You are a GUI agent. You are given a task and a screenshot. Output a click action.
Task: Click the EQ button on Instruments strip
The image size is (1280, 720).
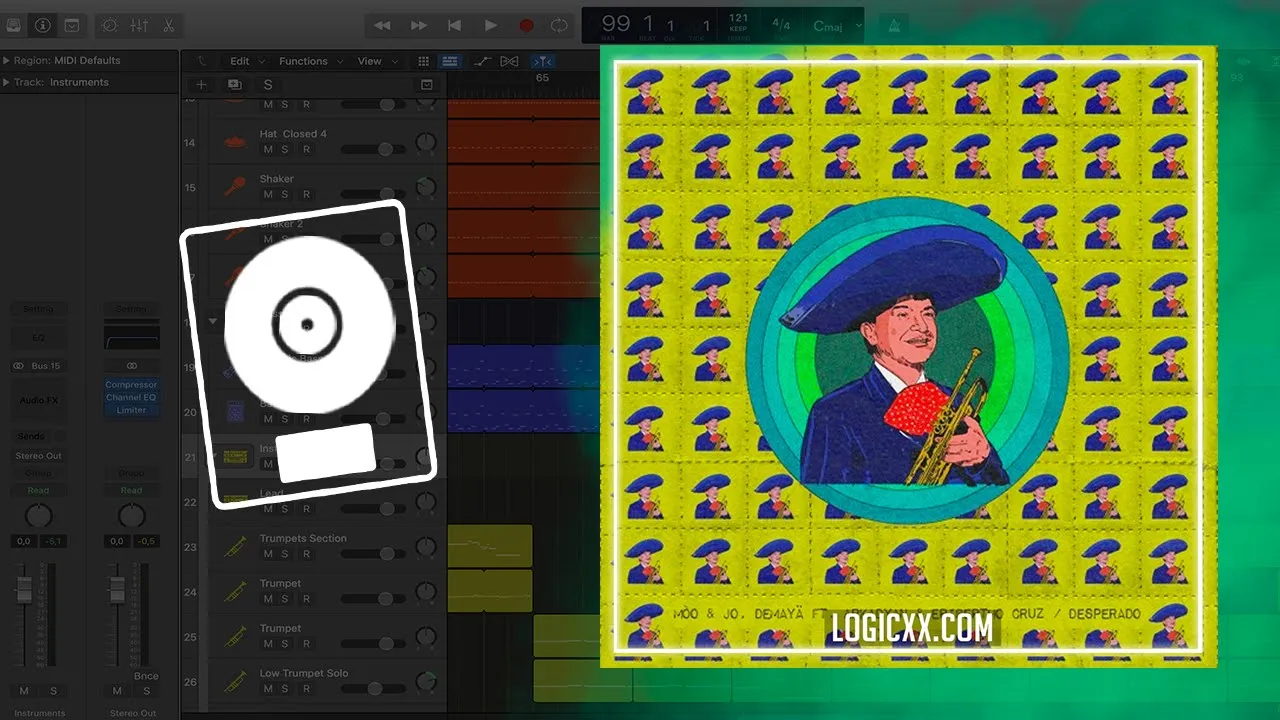pyautogui.click(x=39, y=338)
